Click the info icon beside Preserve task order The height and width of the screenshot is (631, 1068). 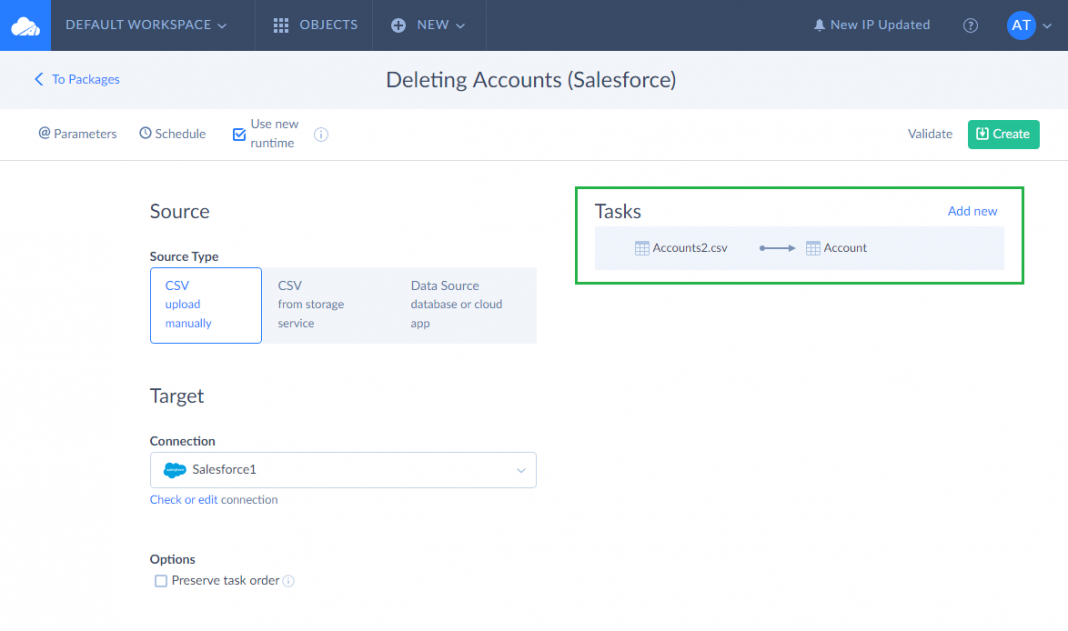tap(288, 581)
